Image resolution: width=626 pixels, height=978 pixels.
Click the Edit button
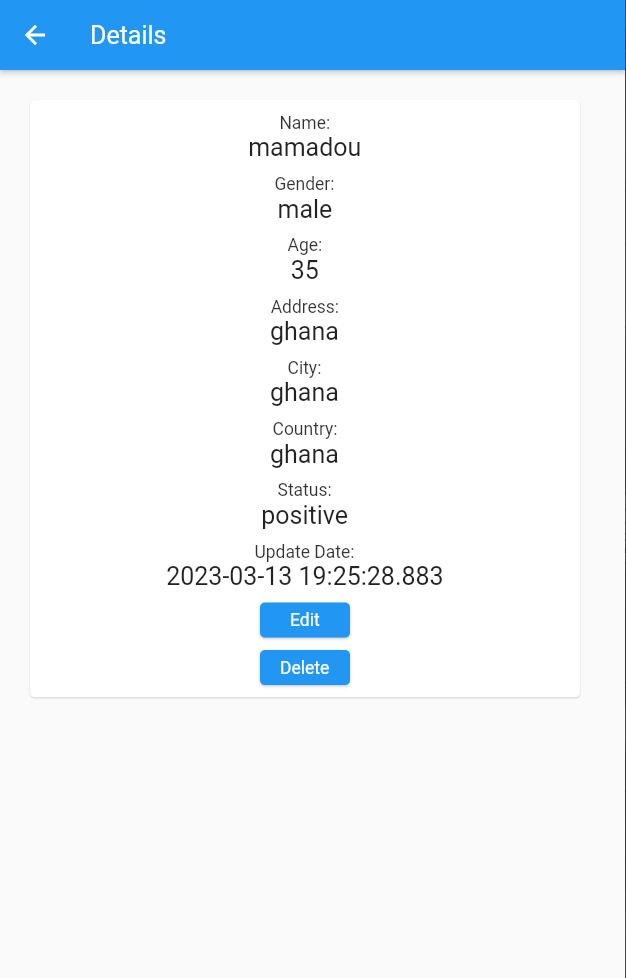tap(304, 620)
